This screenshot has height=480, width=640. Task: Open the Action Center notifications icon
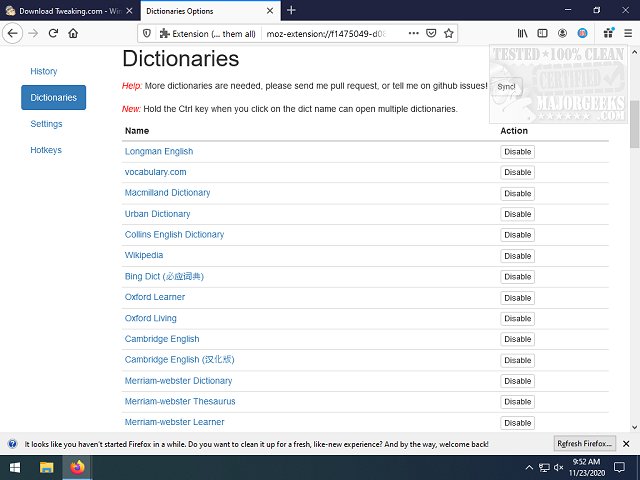point(620,467)
